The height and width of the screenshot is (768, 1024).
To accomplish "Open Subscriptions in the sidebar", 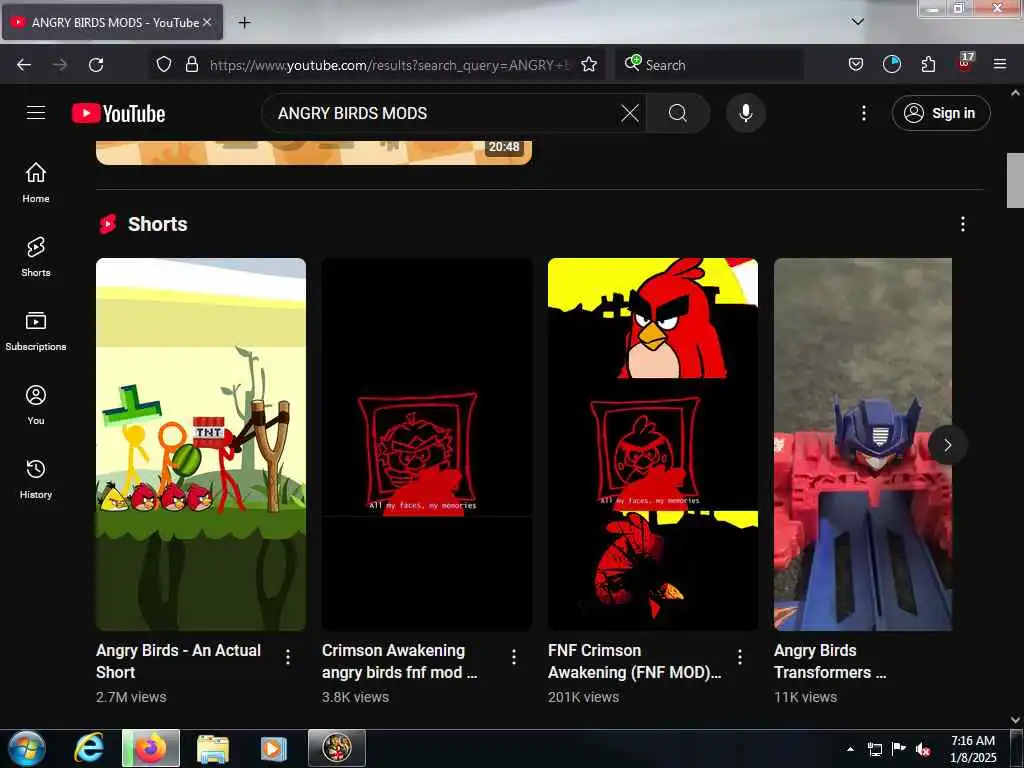I will click(36, 331).
